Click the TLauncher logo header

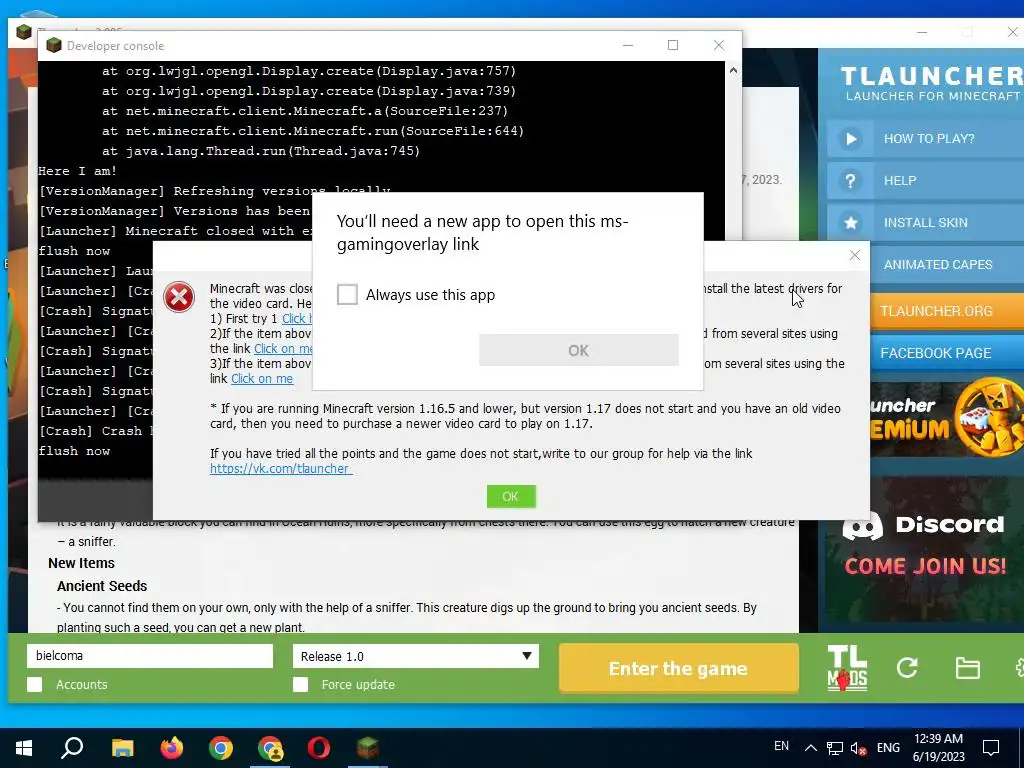pos(931,84)
